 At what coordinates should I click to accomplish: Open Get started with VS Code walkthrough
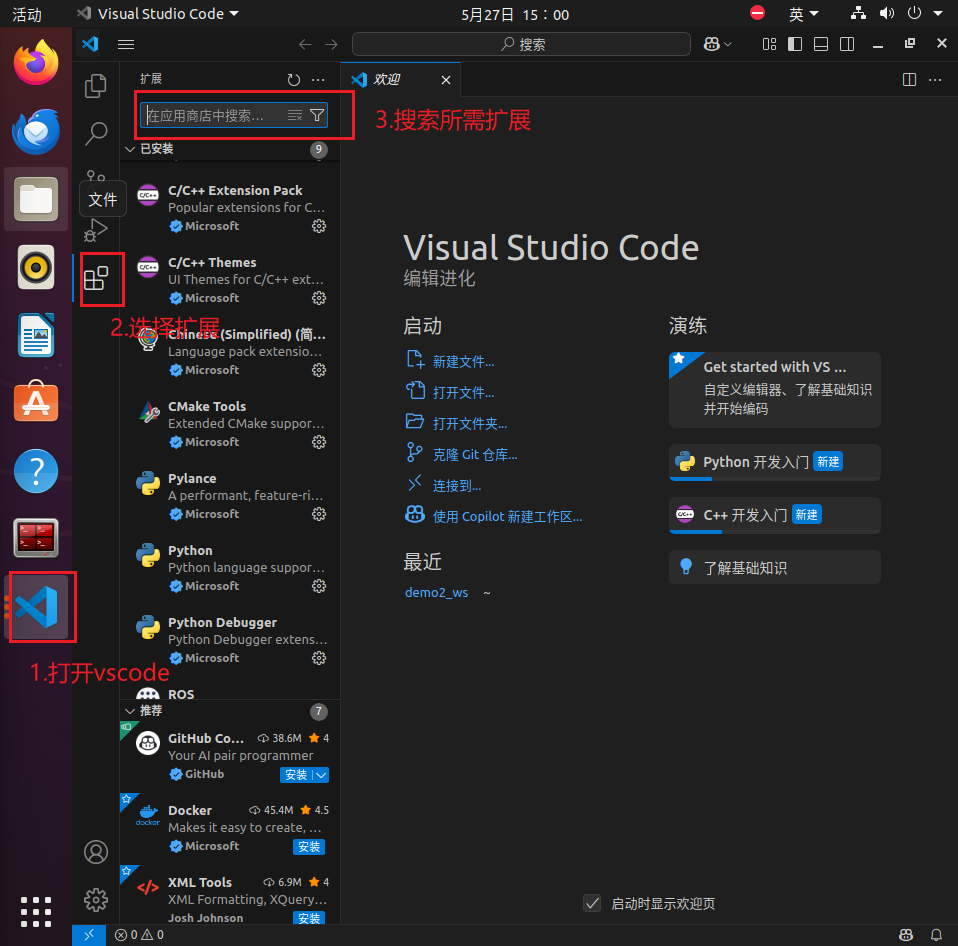pos(775,390)
